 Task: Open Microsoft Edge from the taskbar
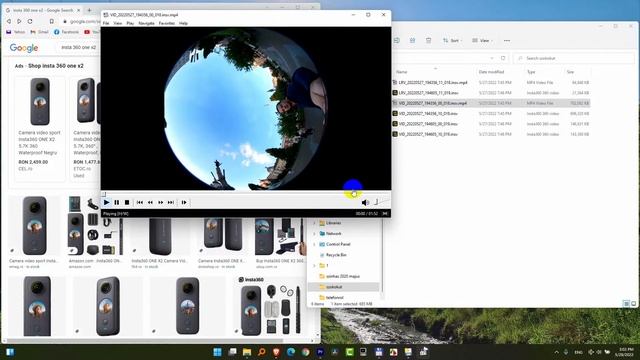pos(291,352)
